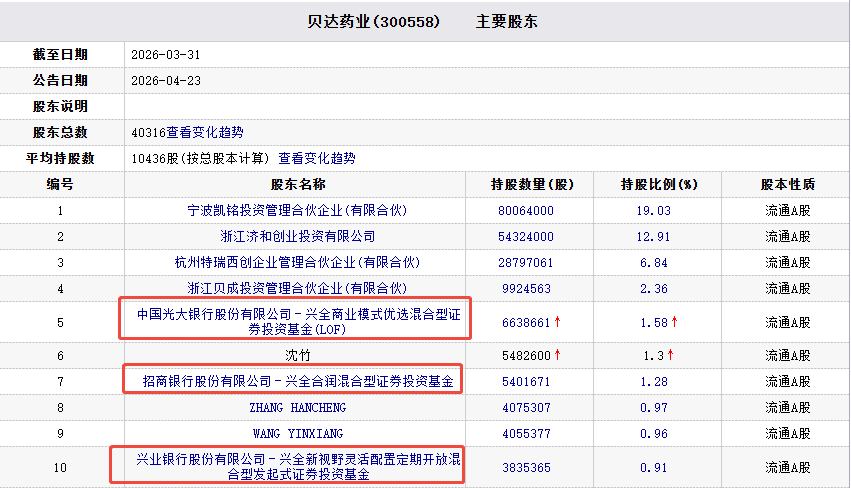Open 中国光大银行 兴全商业模式优选混合型基金 link
Screen dimensions: 851x488
tap(298, 321)
